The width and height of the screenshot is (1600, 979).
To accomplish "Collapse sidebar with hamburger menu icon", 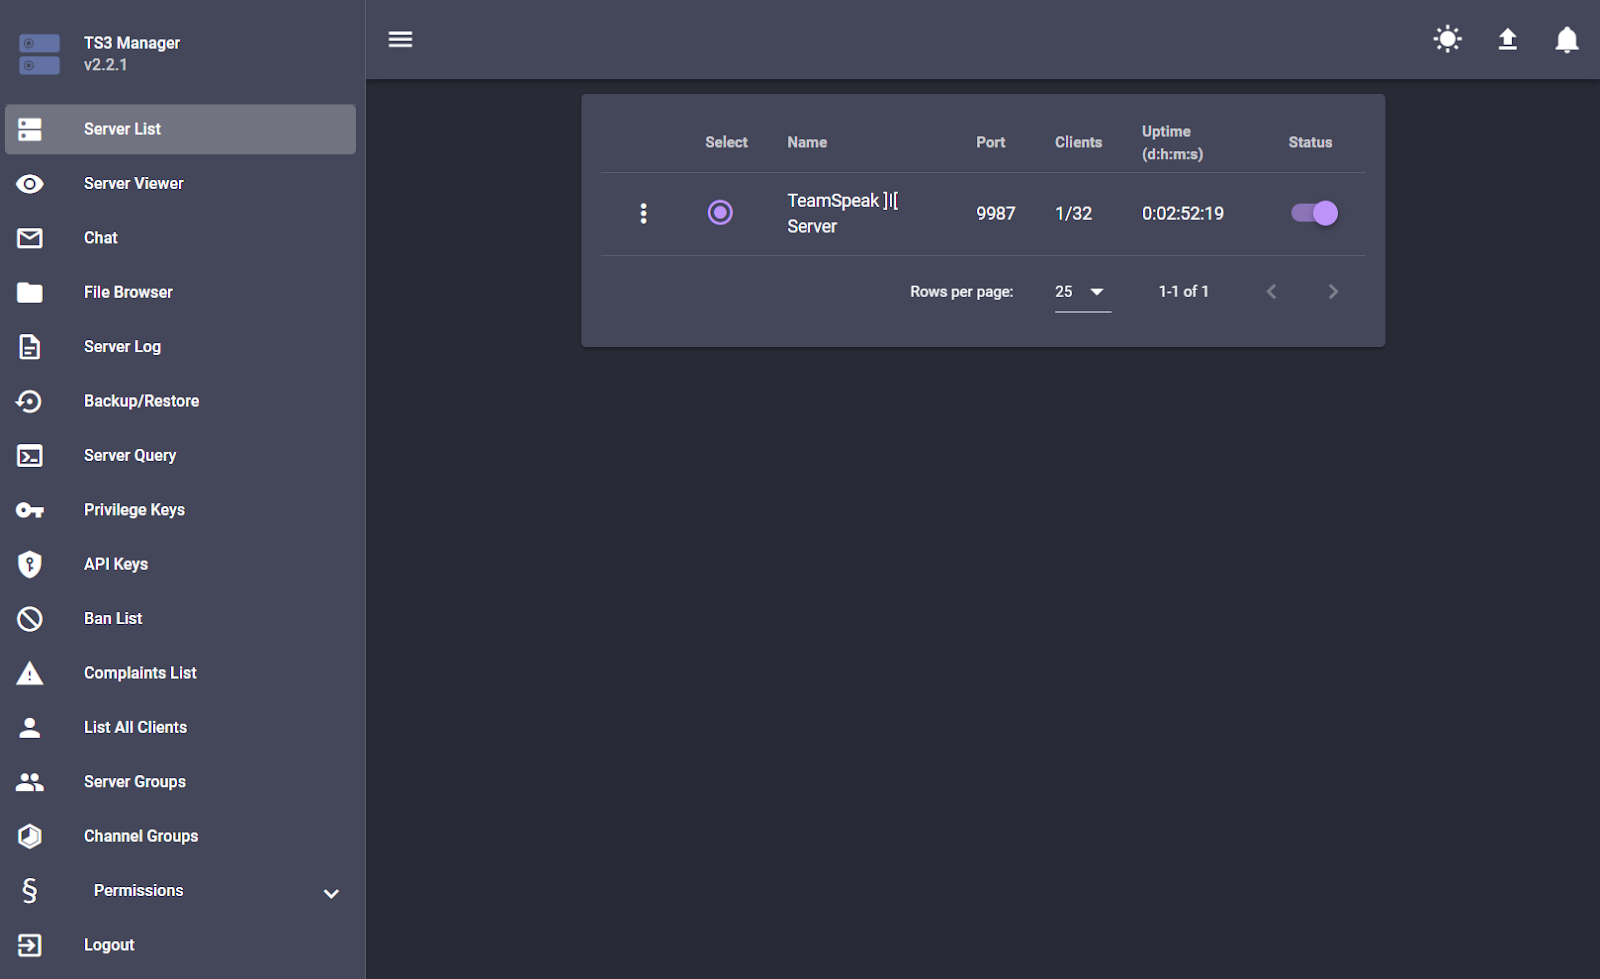I will pyautogui.click(x=400, y=39).
